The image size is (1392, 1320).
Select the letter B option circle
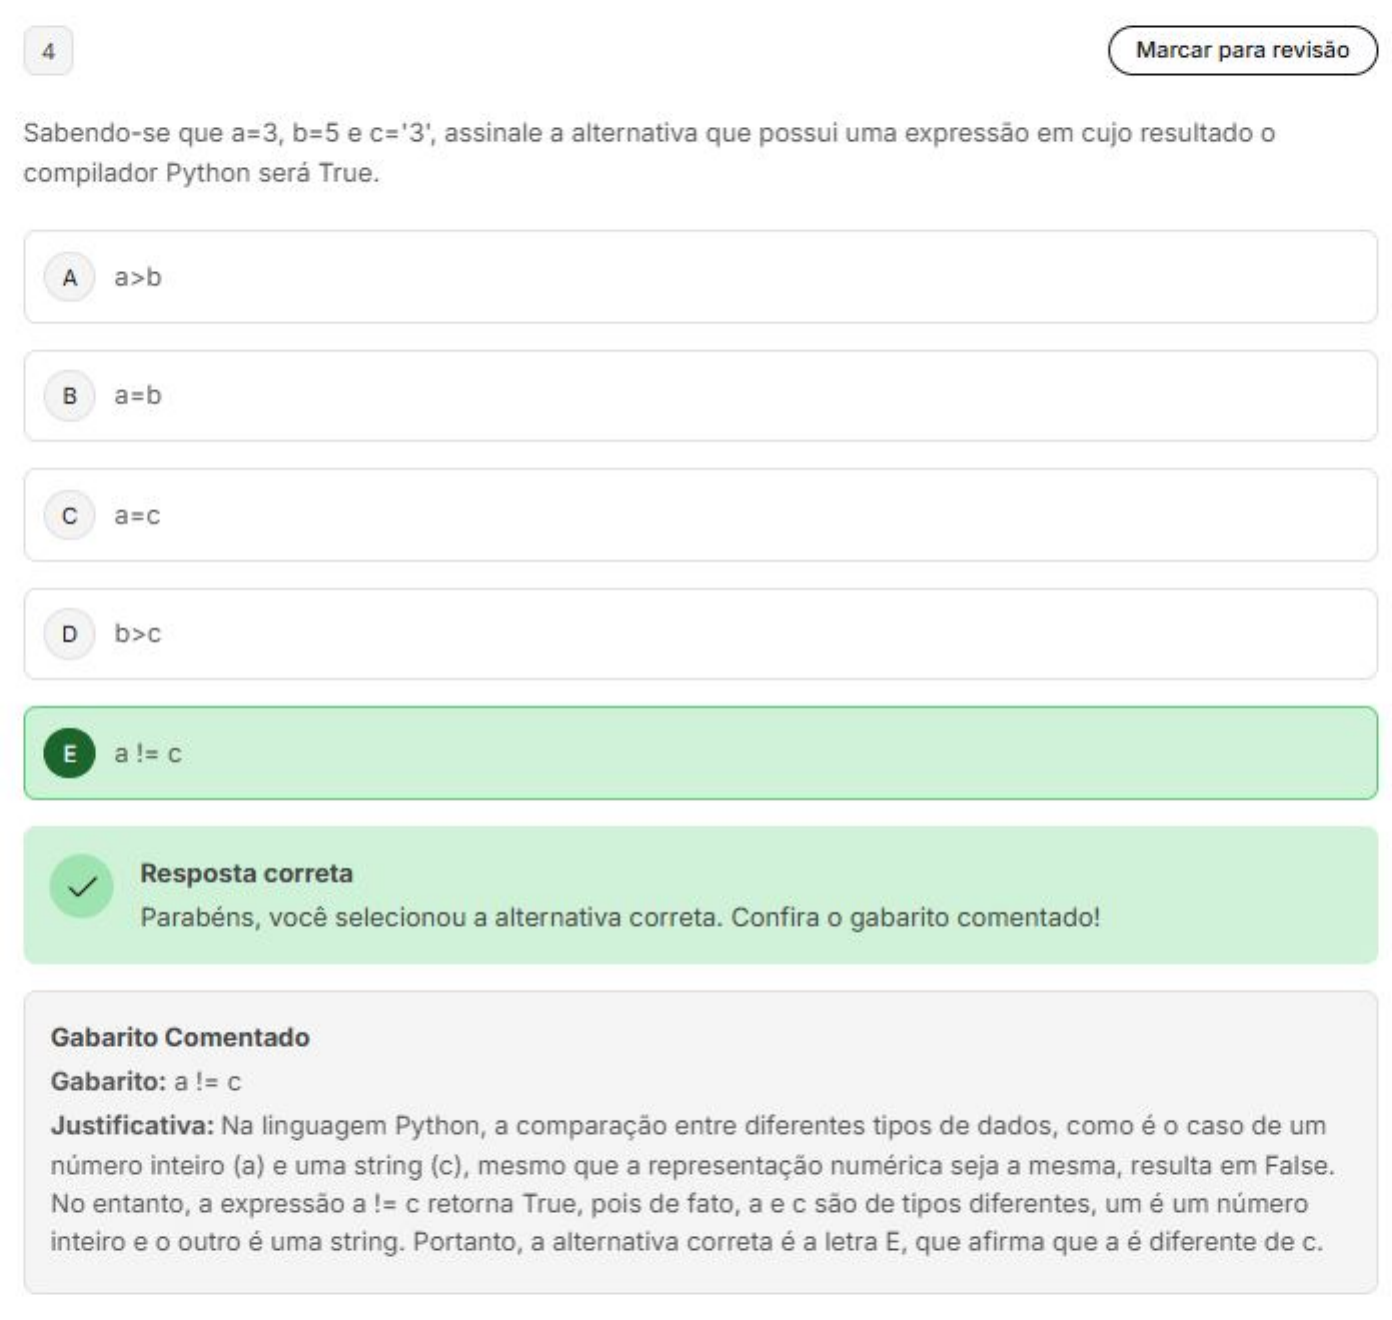point(69,396)
